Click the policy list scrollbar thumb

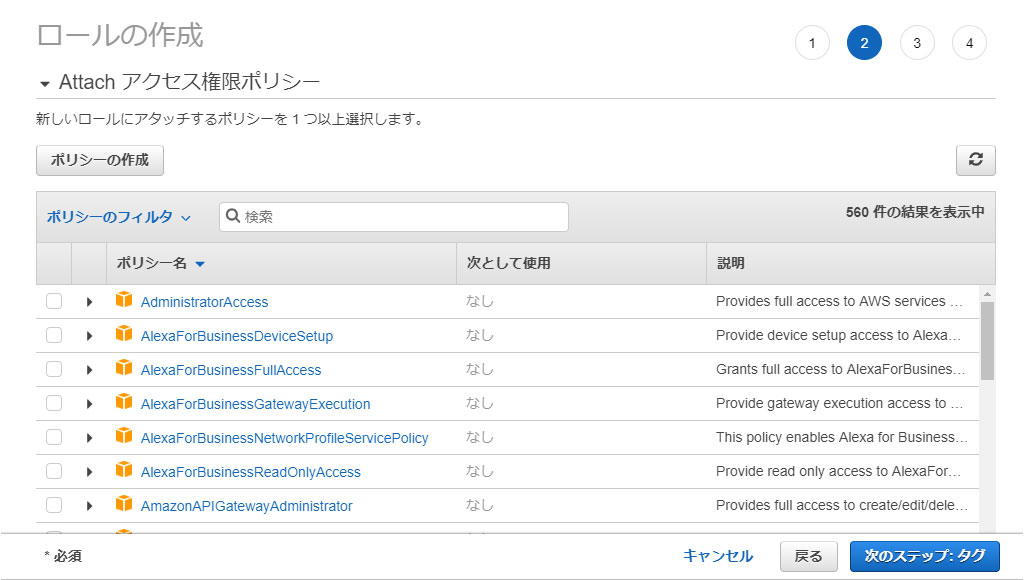[987, 341]
